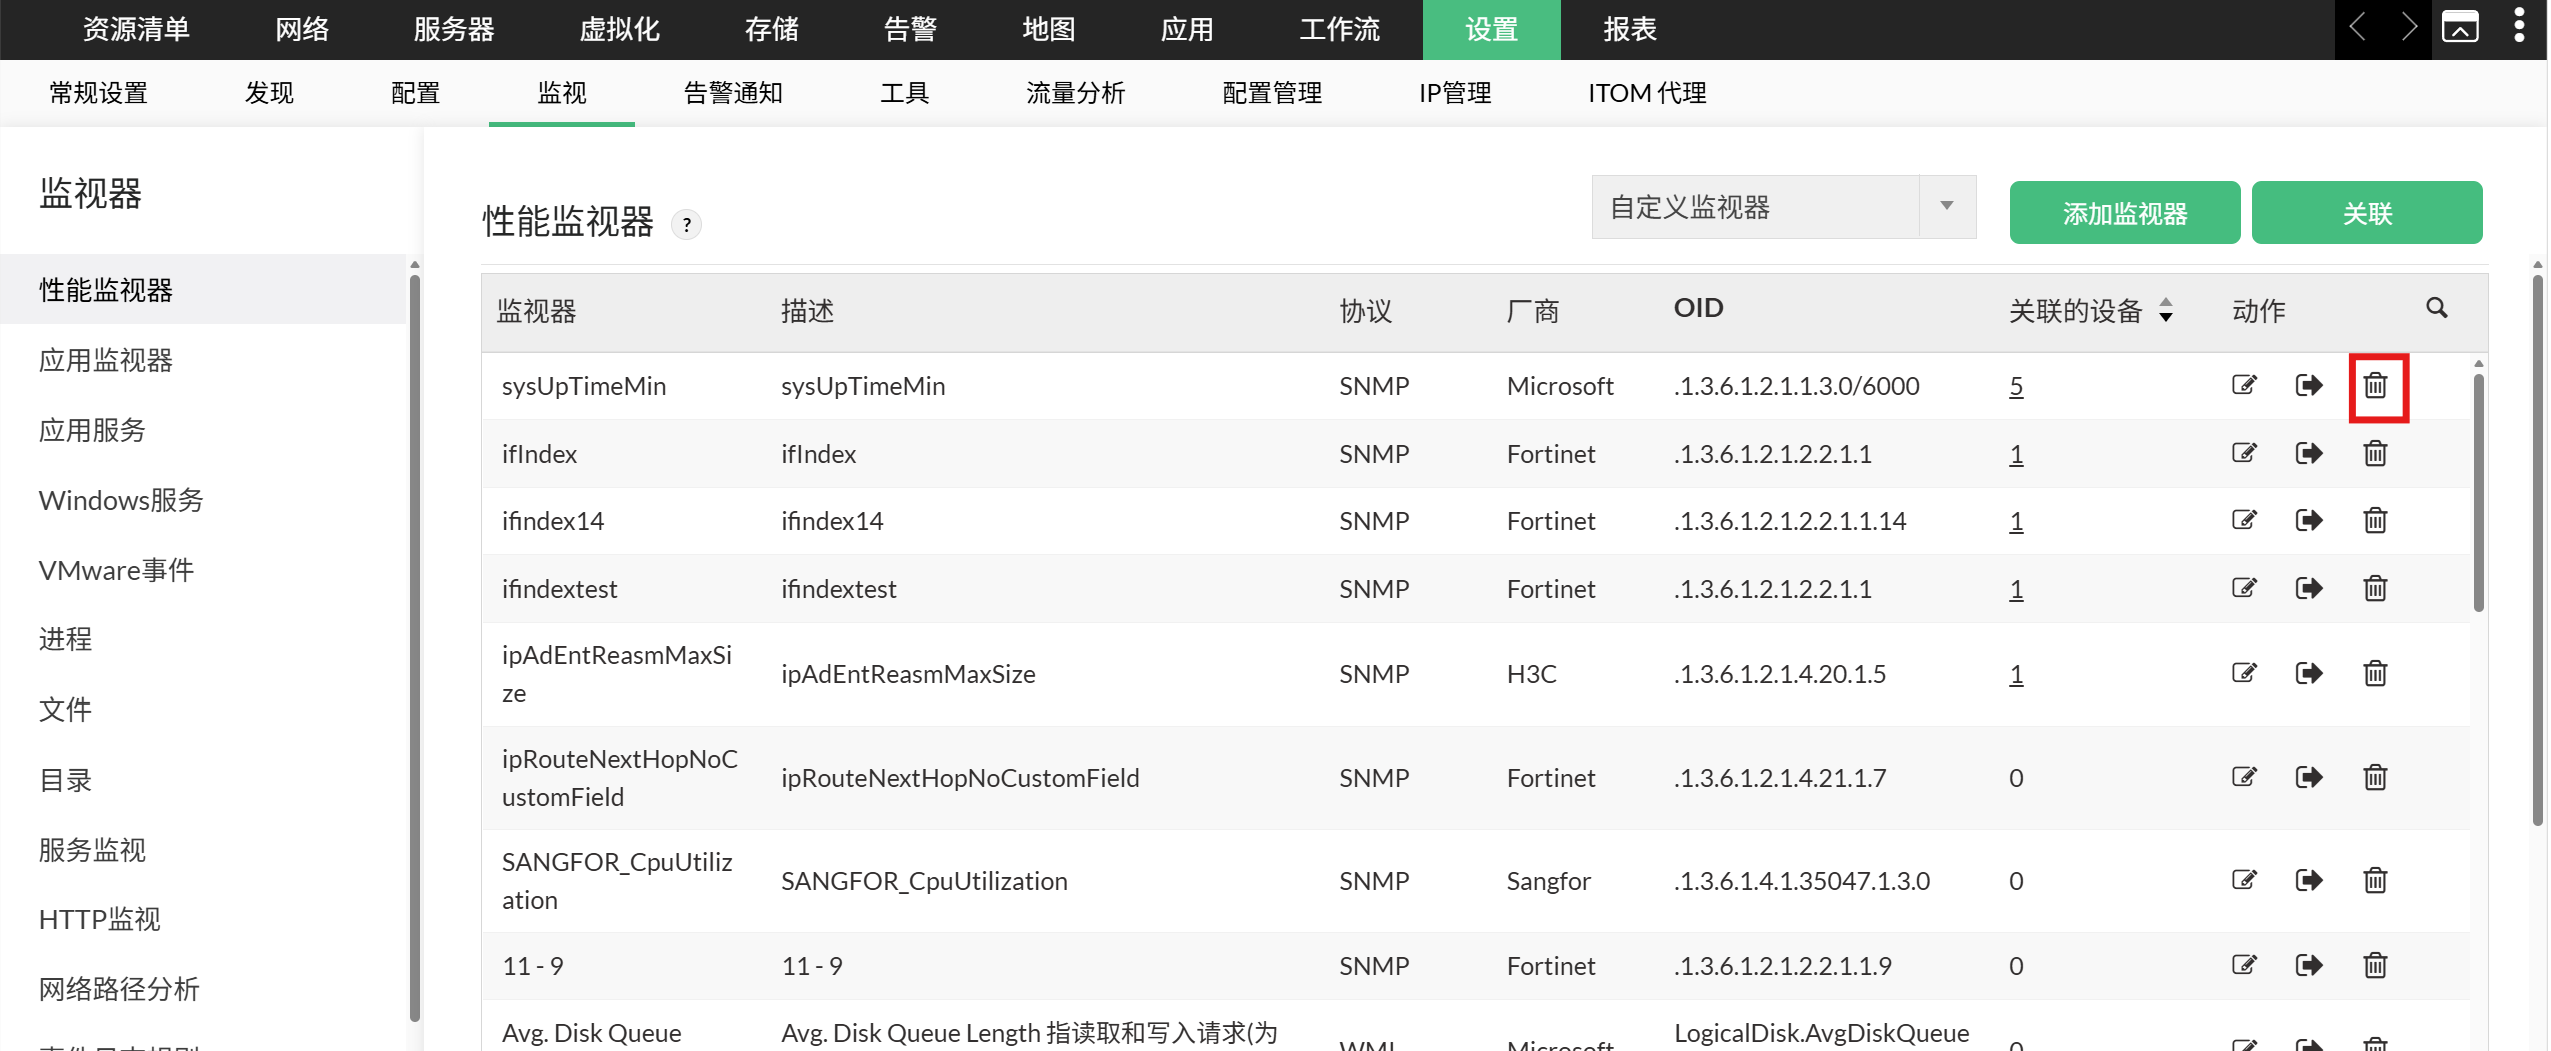Screen dimensions: 2551x1051
Task: Open the help icon beside 性能监视器
Action: point(686,224)
